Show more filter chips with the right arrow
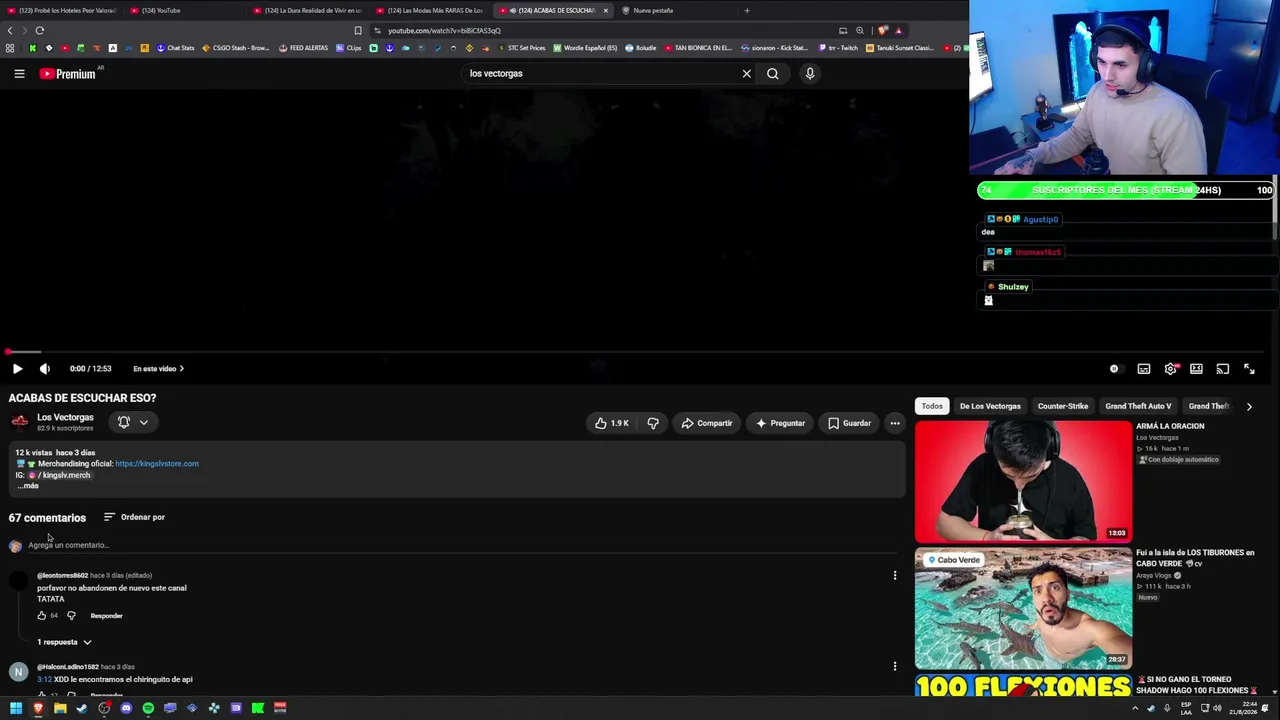 click(x=1249, y=406)
